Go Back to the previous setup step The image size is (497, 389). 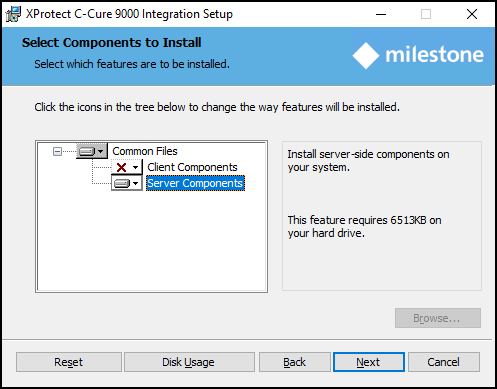(x=295, y=362)
